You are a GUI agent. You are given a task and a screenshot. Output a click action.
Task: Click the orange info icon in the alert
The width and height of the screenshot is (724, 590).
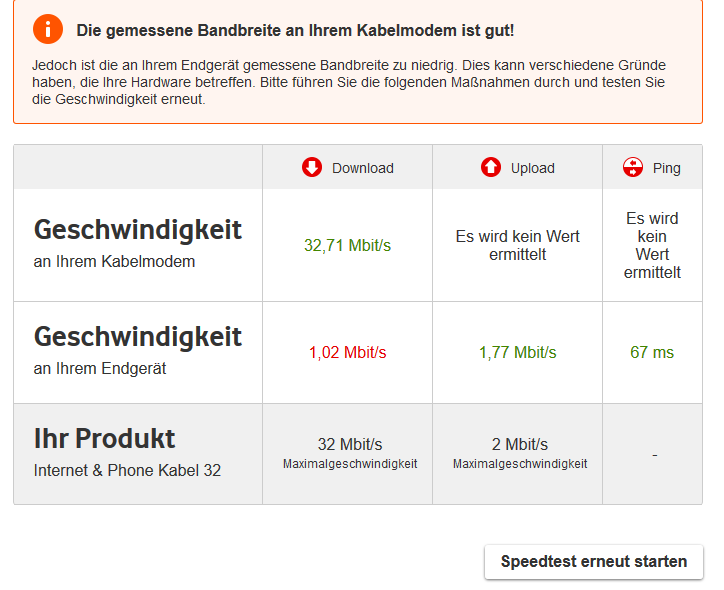tap(47, 29)
